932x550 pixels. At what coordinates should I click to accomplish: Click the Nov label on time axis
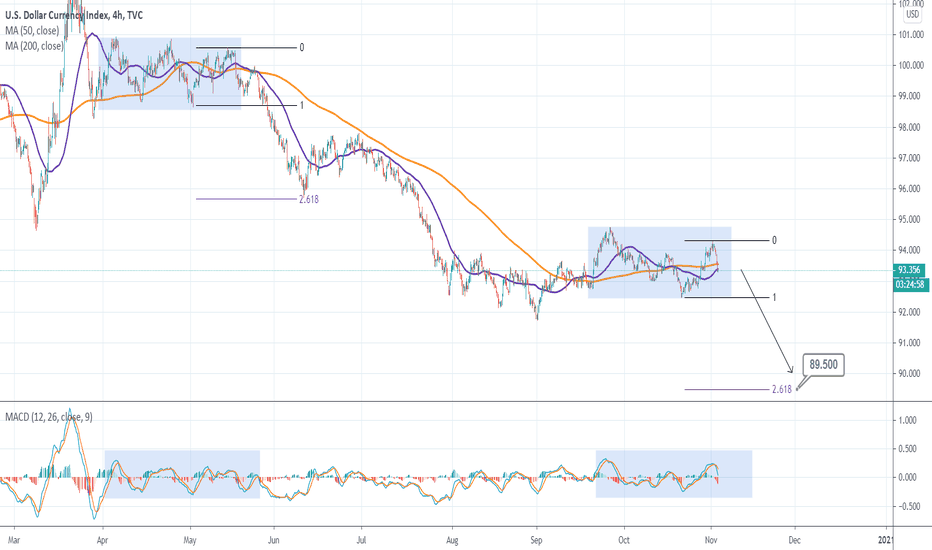tap(711, 540)
